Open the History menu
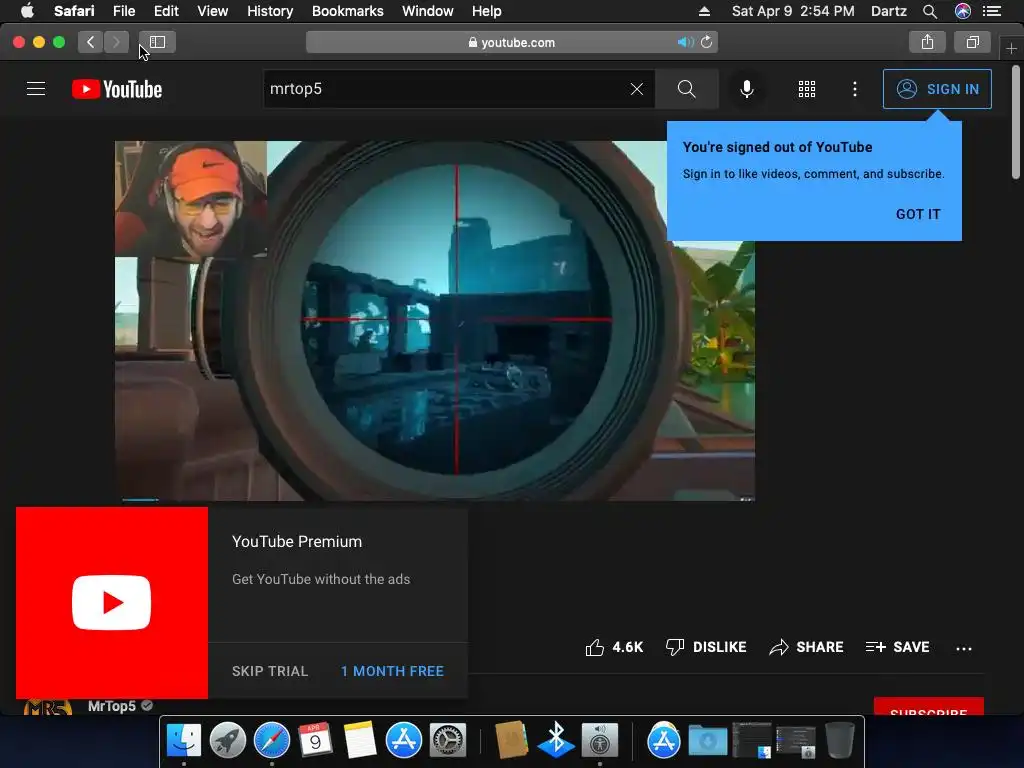This screenshot has height=768, width=1024. click(270, 11)
